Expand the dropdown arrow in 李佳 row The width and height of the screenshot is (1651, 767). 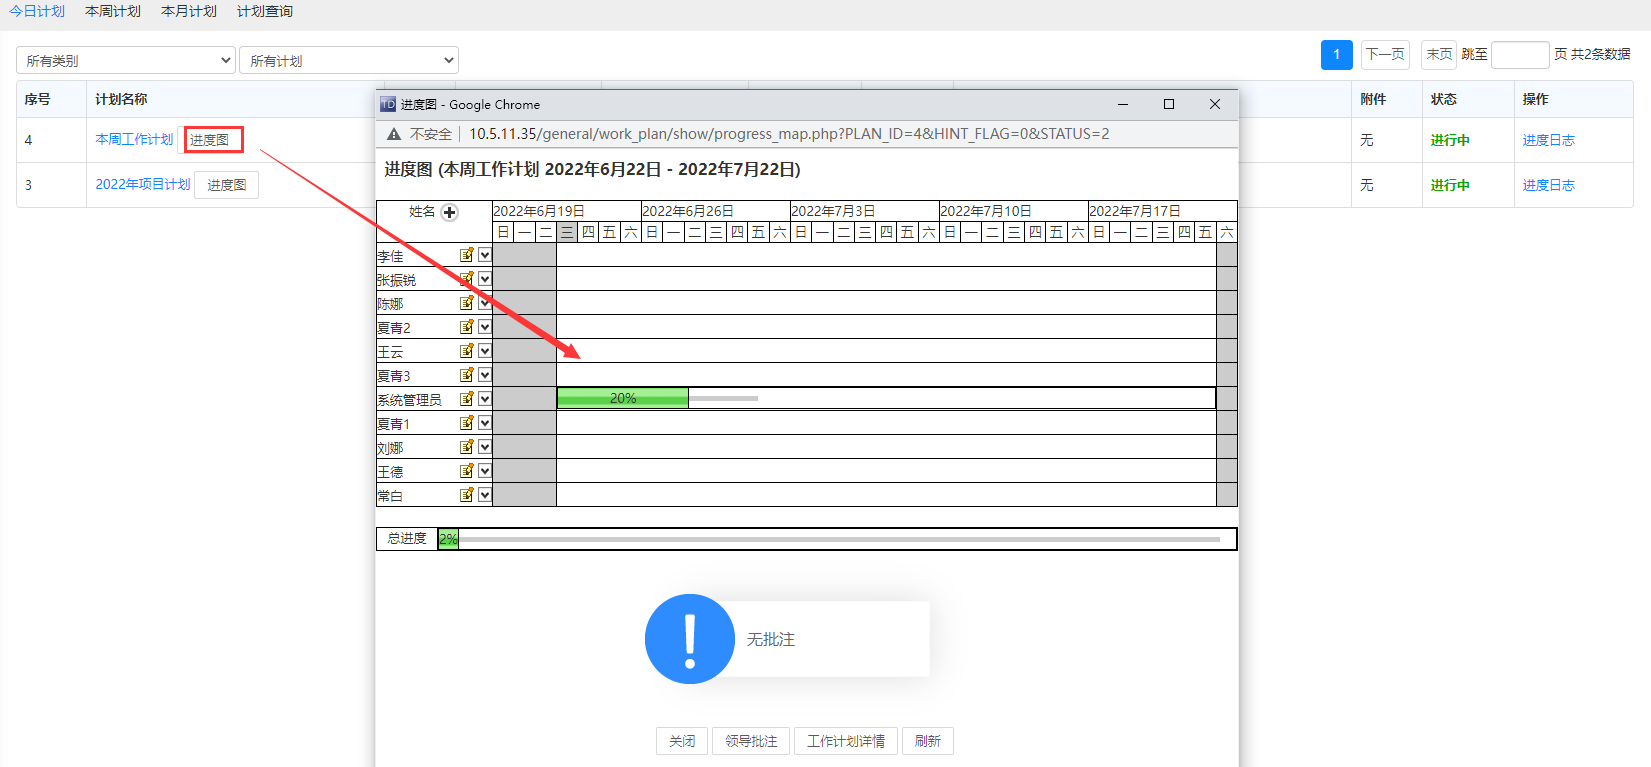(x=485, y=255)
